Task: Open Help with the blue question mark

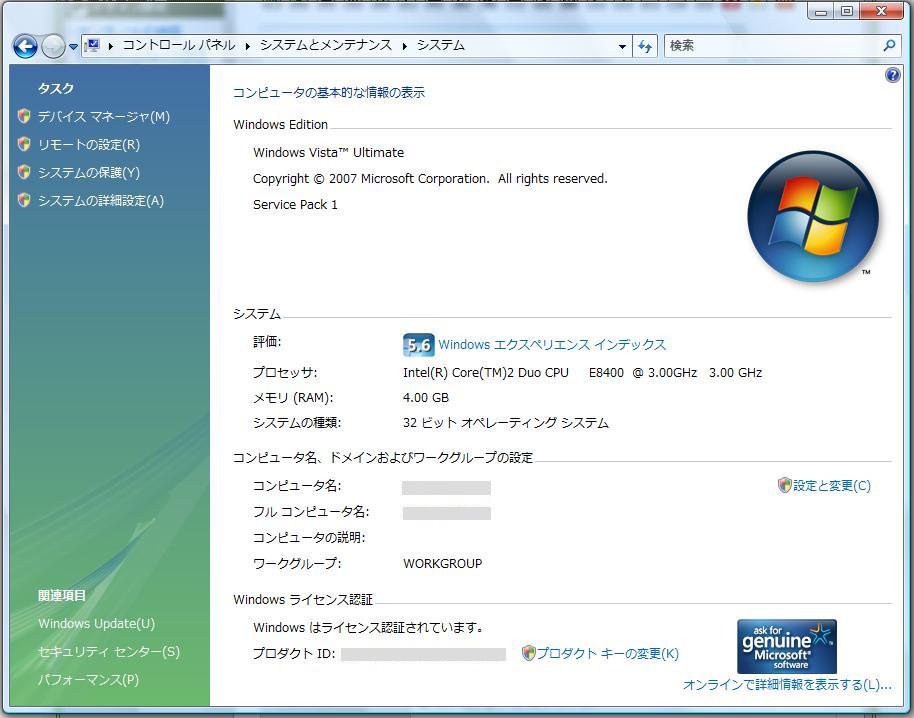Action: [892, 75]
